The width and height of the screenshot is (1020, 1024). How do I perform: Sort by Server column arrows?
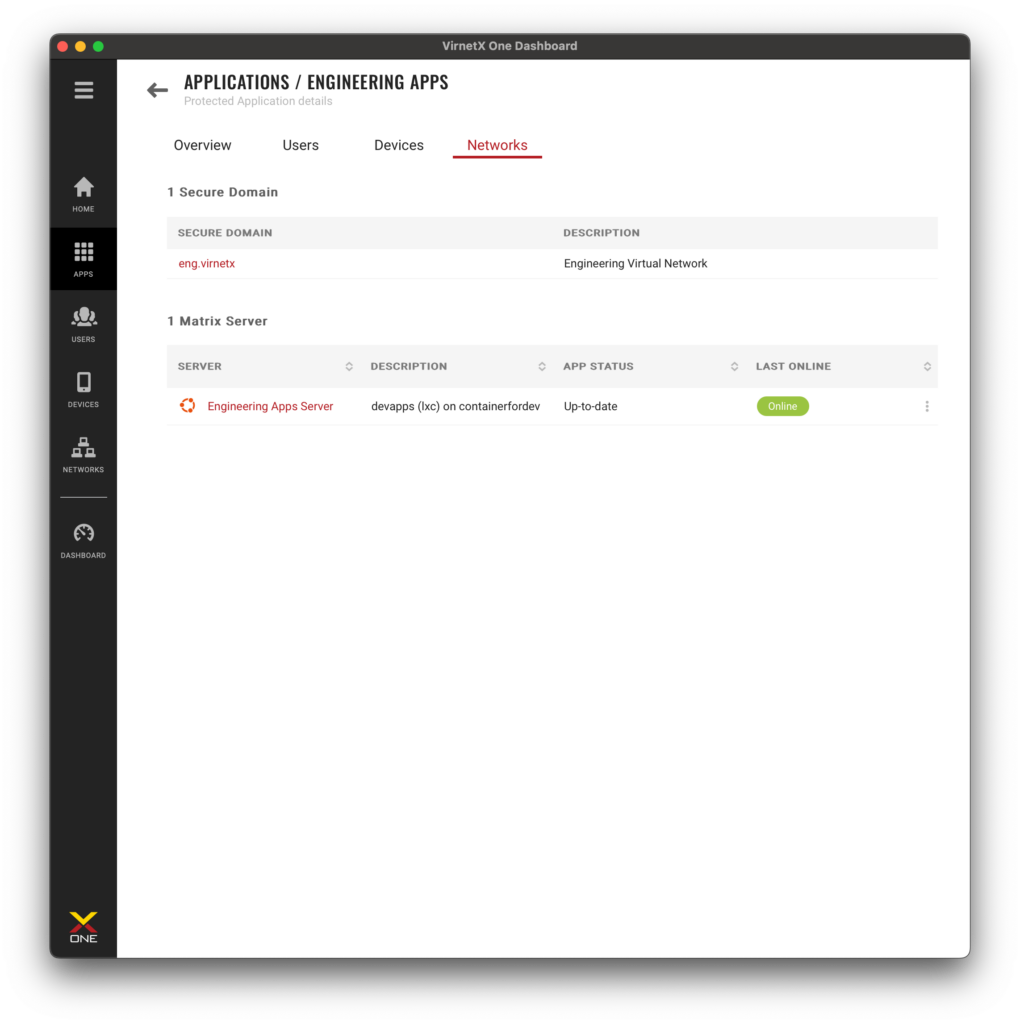click(x=349, y=366)
